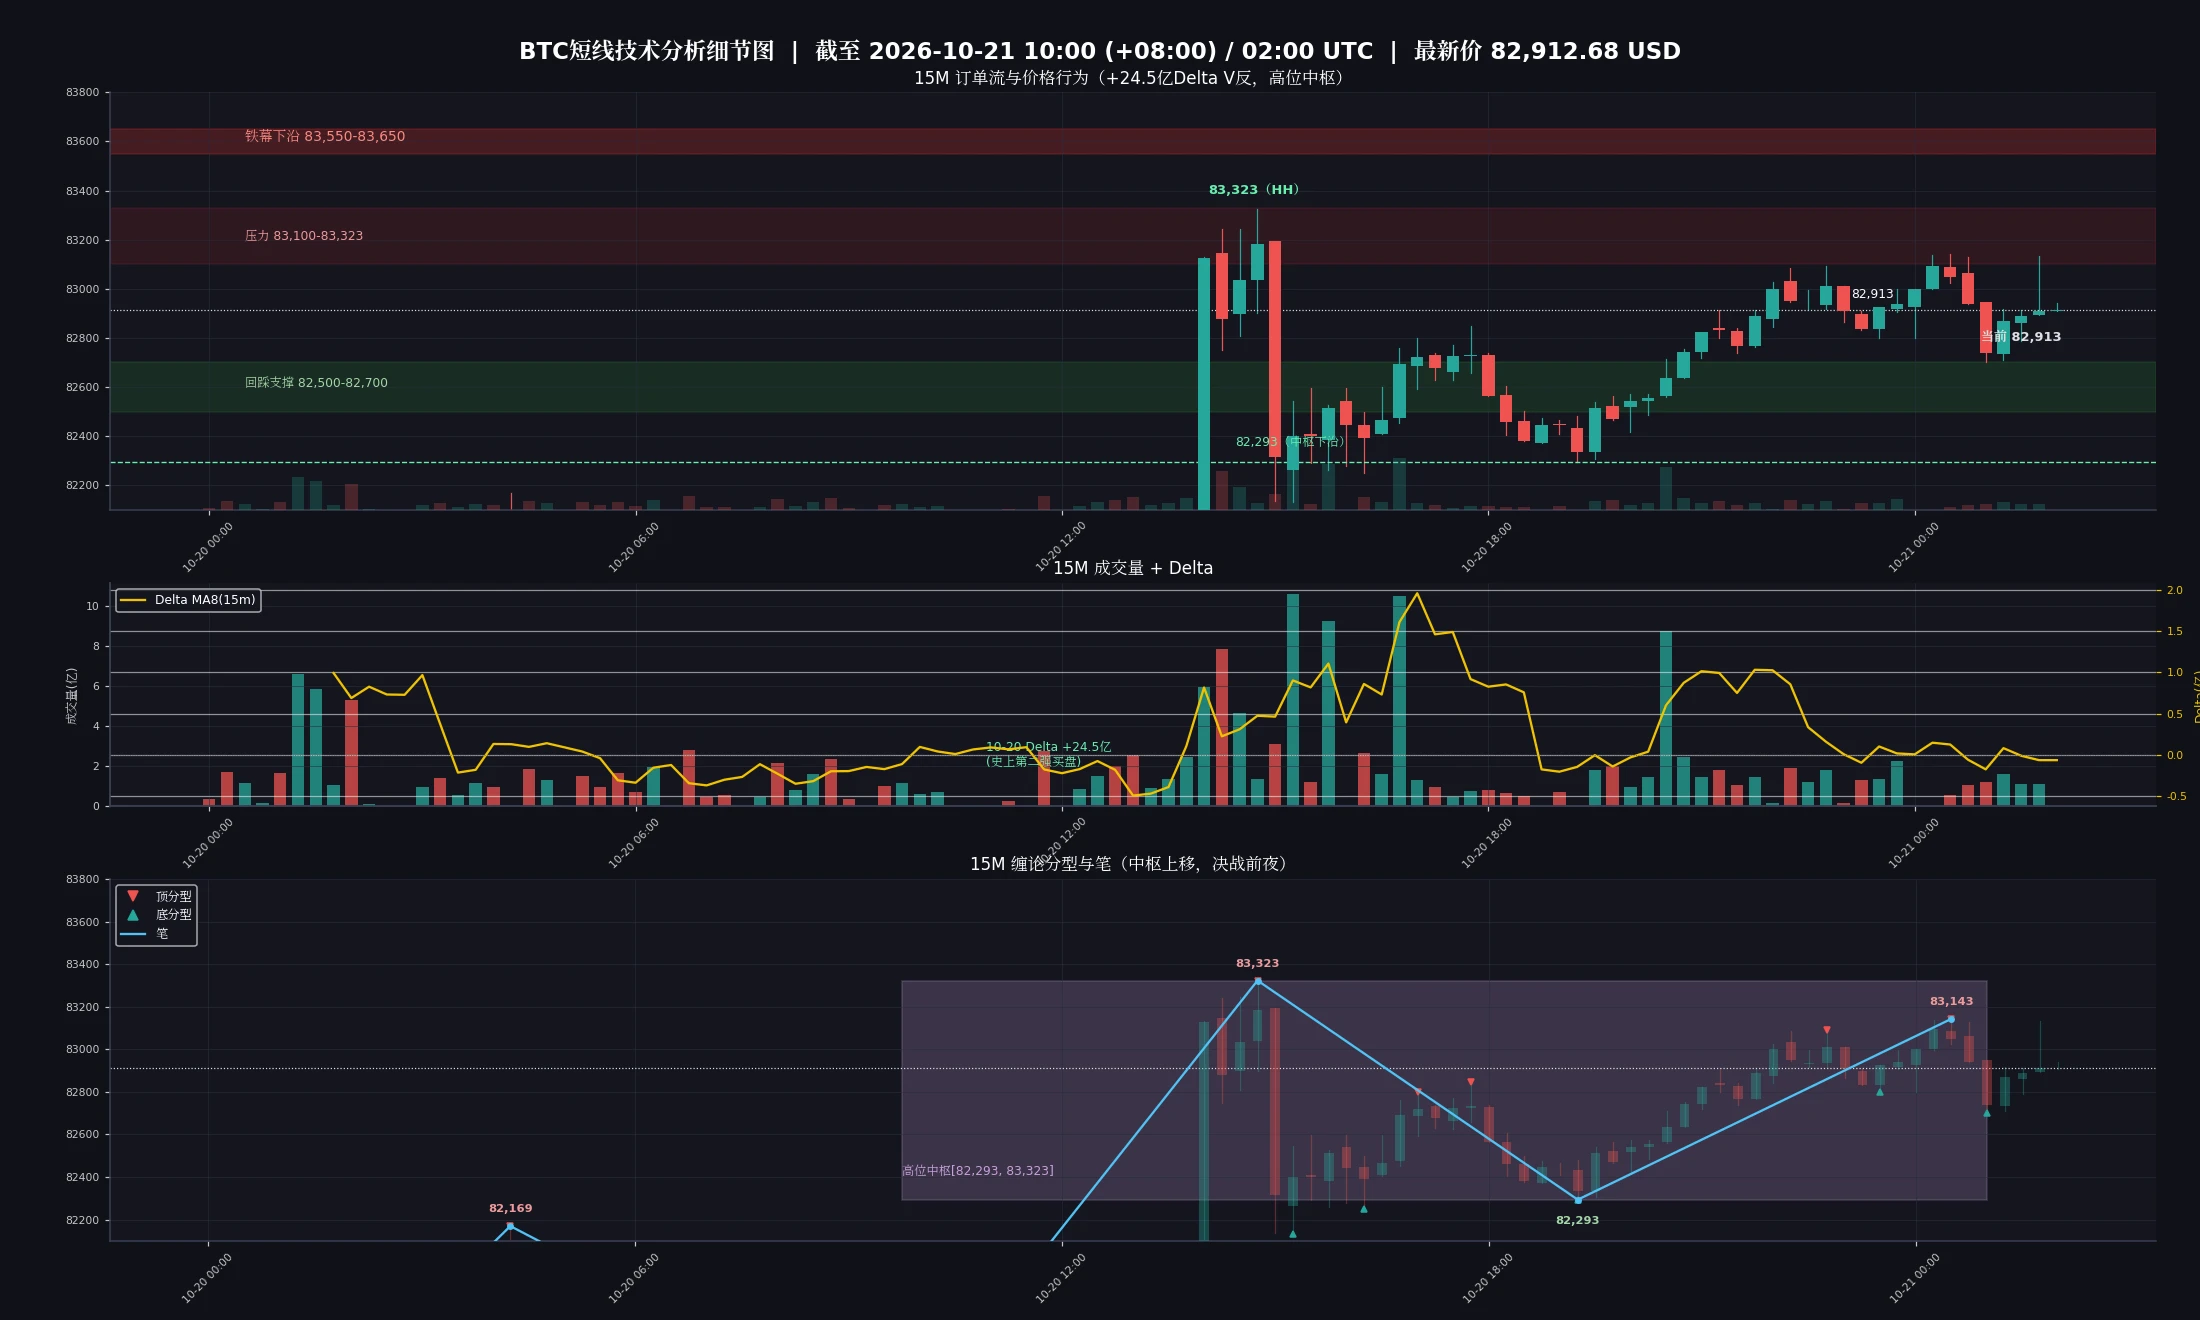2200x1320 pixels.
Task: Click the yellow Delta MA8 legend line sample
Action: pos(133,600)
